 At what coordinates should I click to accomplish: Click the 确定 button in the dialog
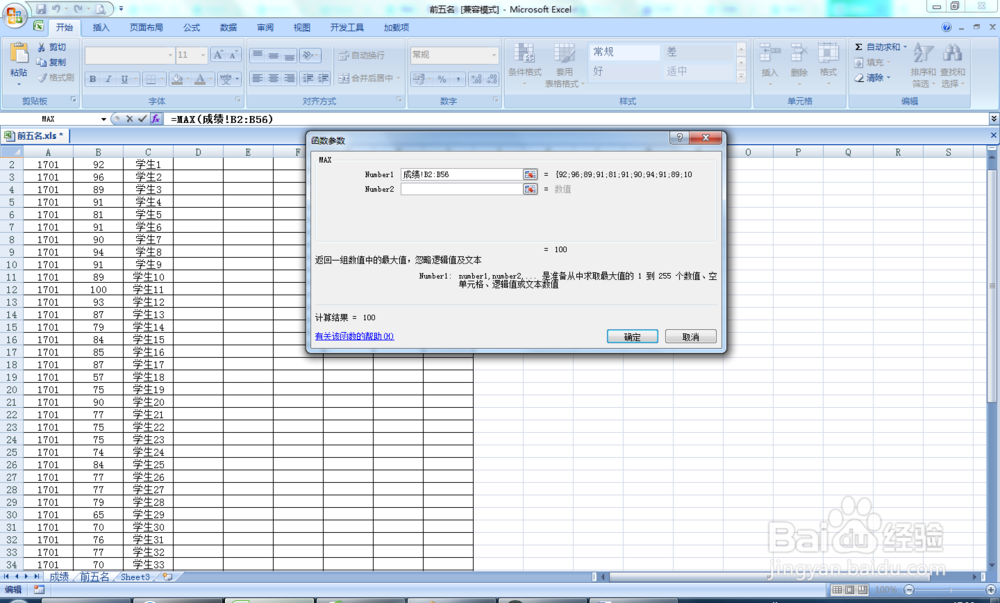click(632, 337)
